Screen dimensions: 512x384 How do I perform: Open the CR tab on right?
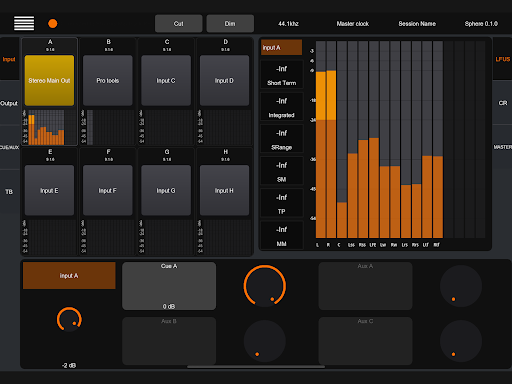502,103
